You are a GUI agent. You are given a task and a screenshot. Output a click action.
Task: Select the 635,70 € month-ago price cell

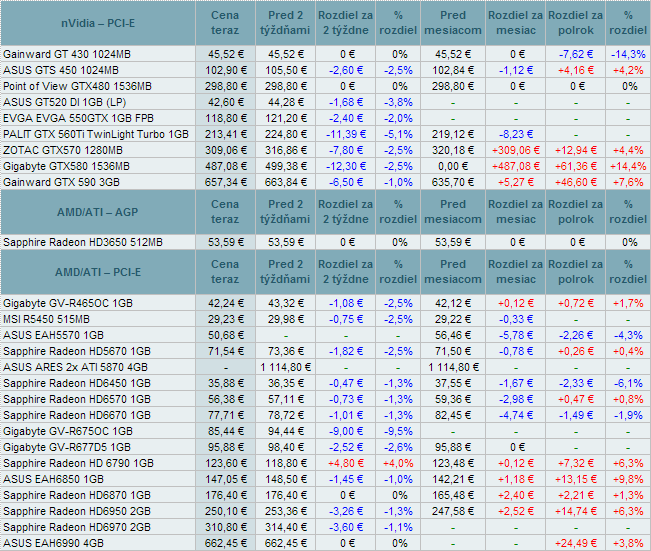tap(453, 182)
